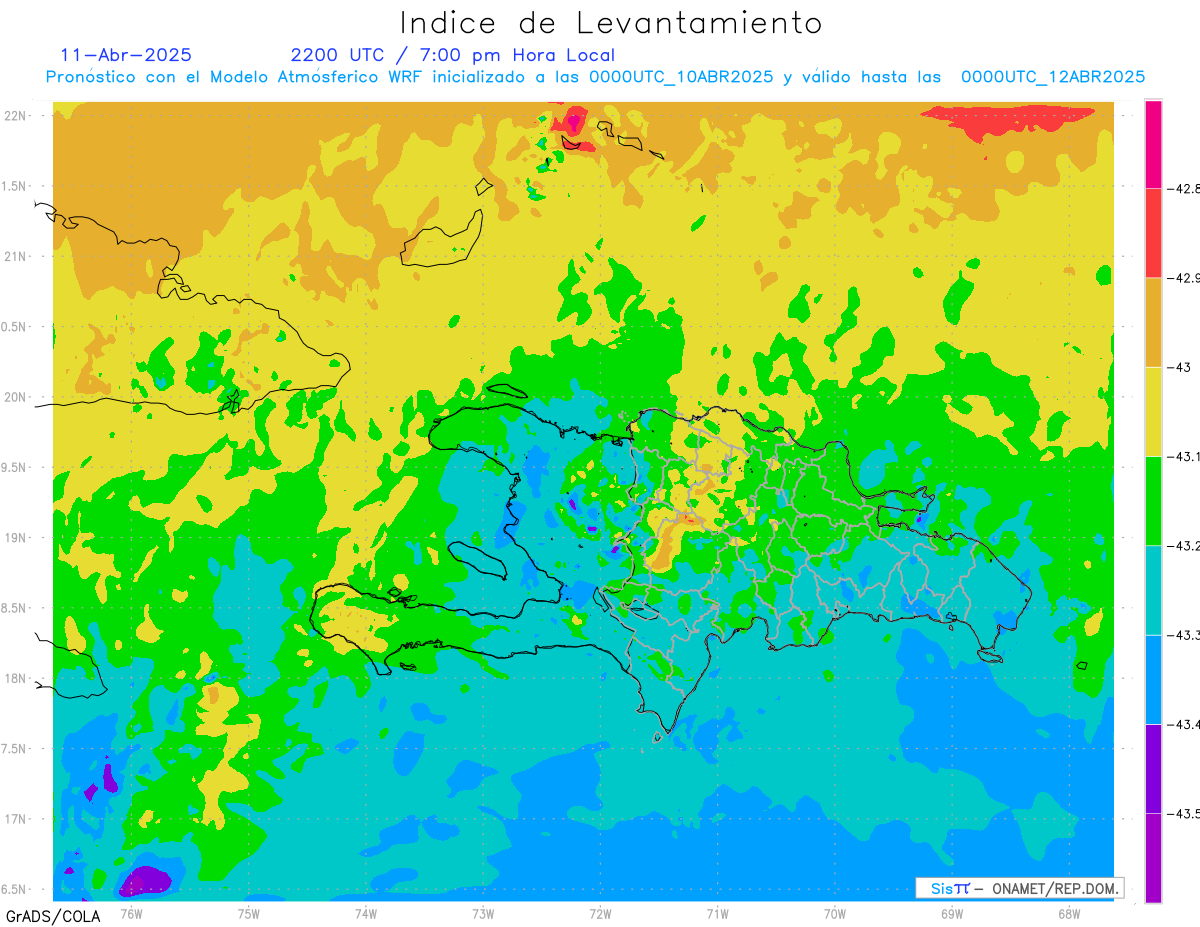This screenshot has height=927, width=1200.
Task: Click the '71W' longitude label
Action: coord(717,913)
